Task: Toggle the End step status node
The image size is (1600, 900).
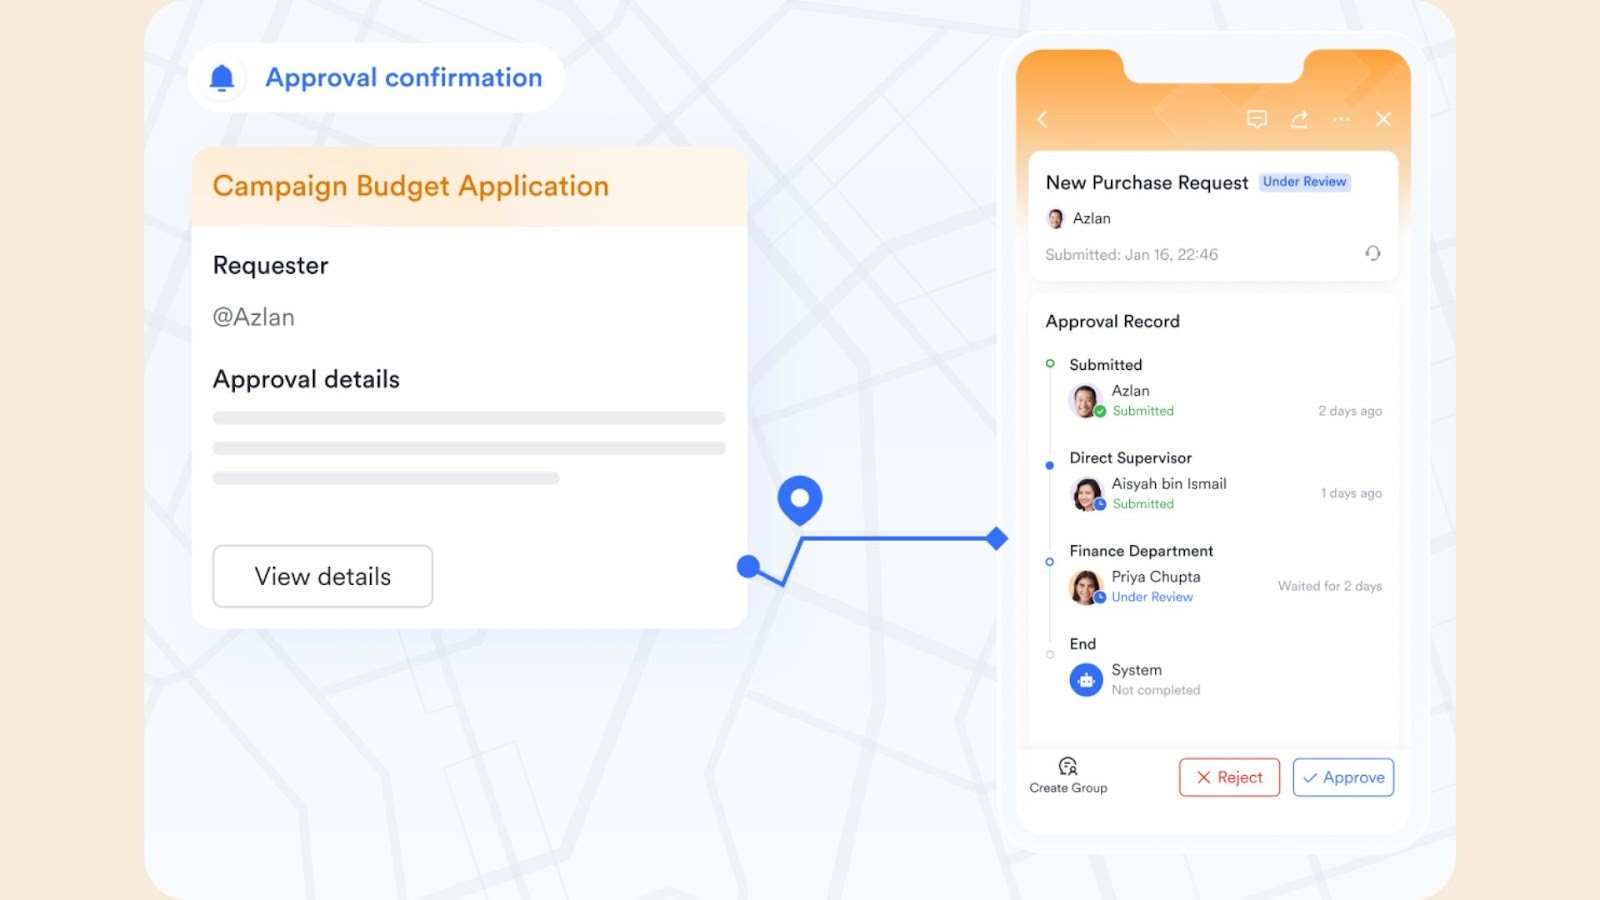Action: tap(1051, 655)
